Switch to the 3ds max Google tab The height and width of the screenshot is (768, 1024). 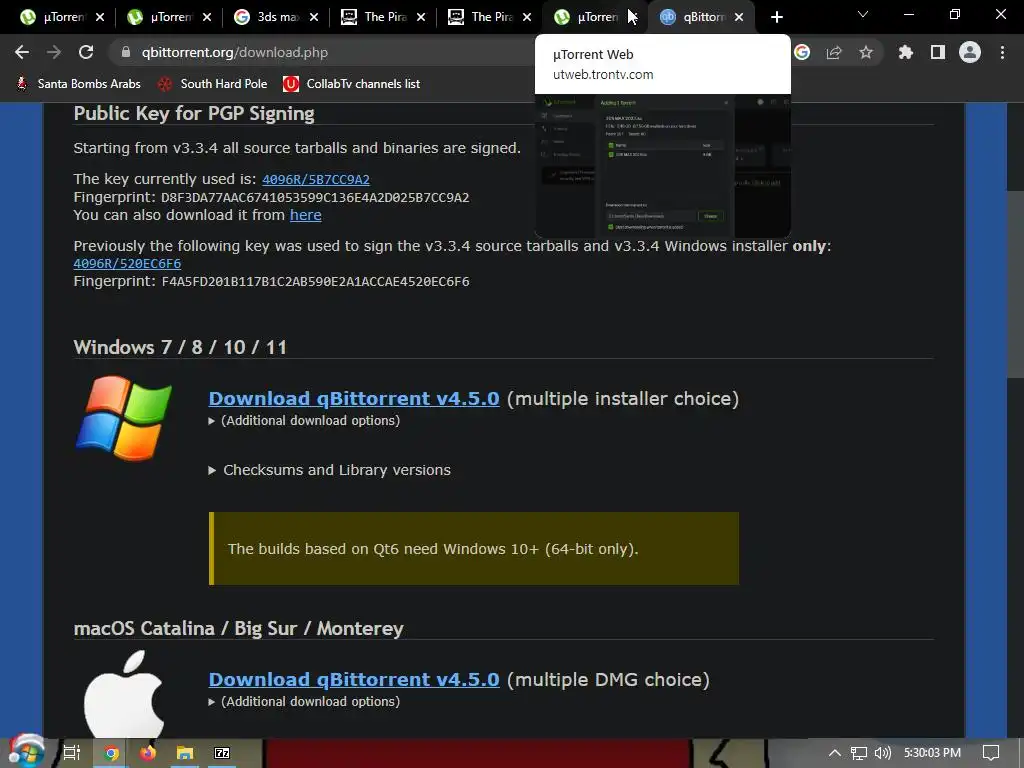[277, 17]
